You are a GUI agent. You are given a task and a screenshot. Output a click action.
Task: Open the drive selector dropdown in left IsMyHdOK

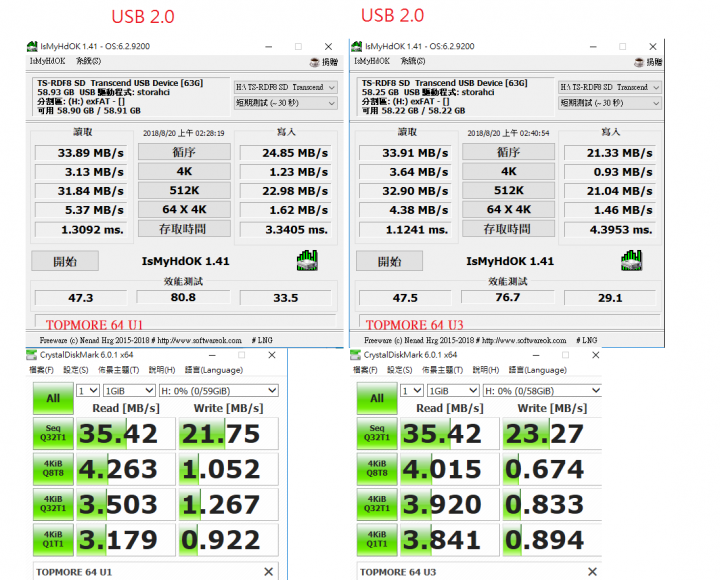286,87
